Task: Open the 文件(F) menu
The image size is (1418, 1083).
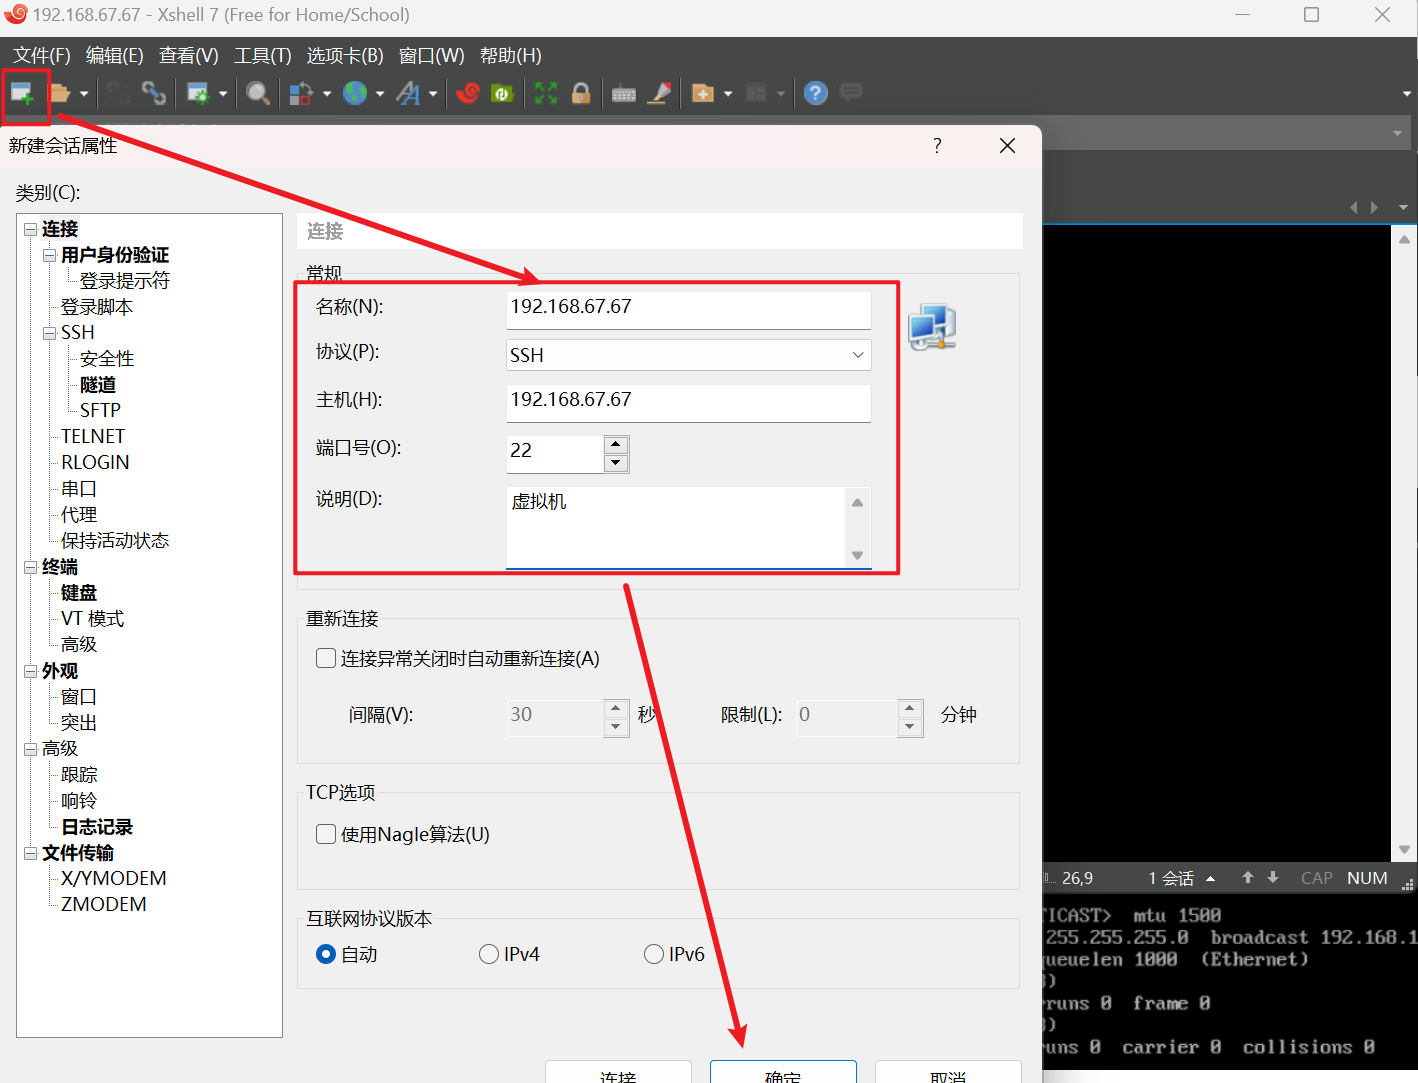Action: (x=41, y=55)
